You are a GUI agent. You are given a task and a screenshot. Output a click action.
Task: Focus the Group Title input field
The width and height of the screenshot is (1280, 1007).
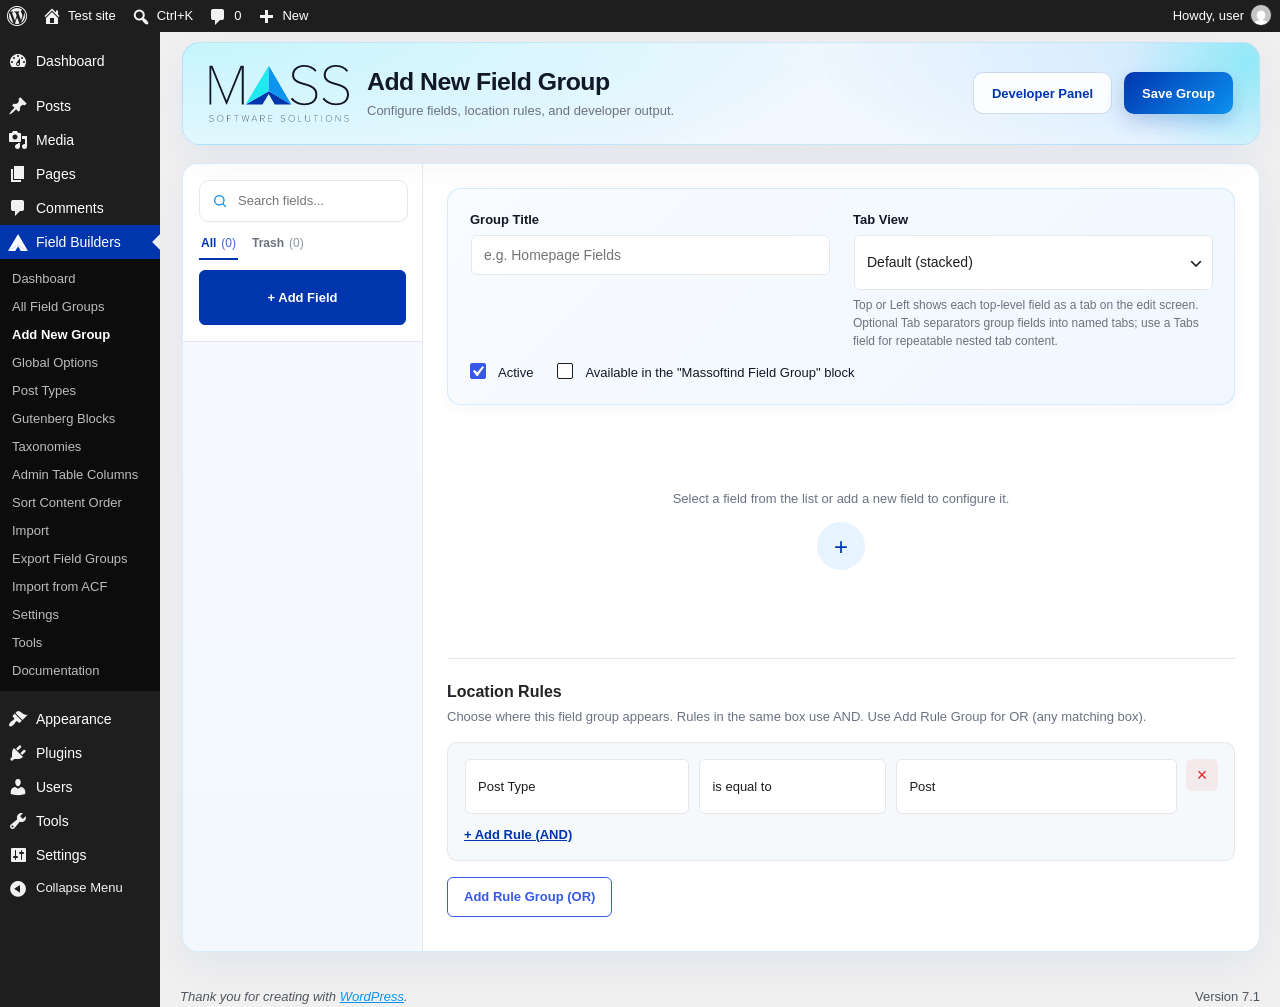[650, 255]
